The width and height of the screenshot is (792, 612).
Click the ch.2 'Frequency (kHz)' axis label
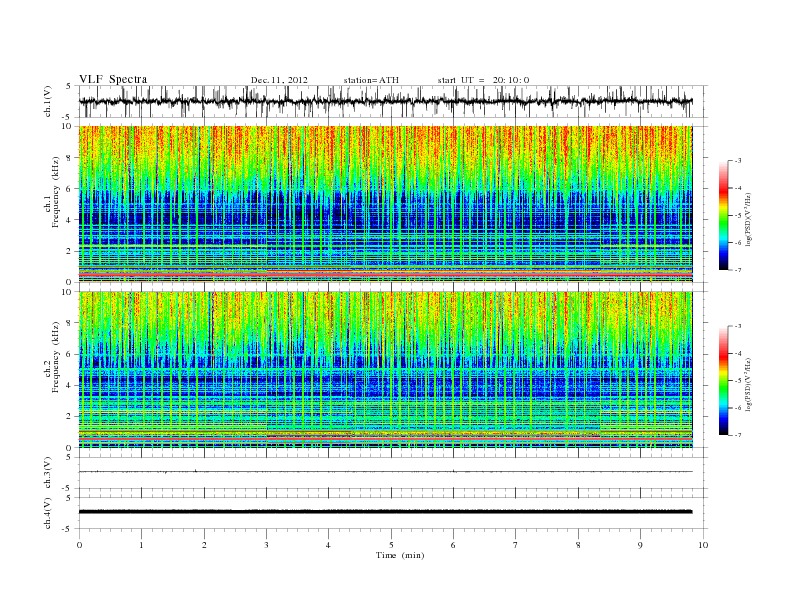coord(56,357)
